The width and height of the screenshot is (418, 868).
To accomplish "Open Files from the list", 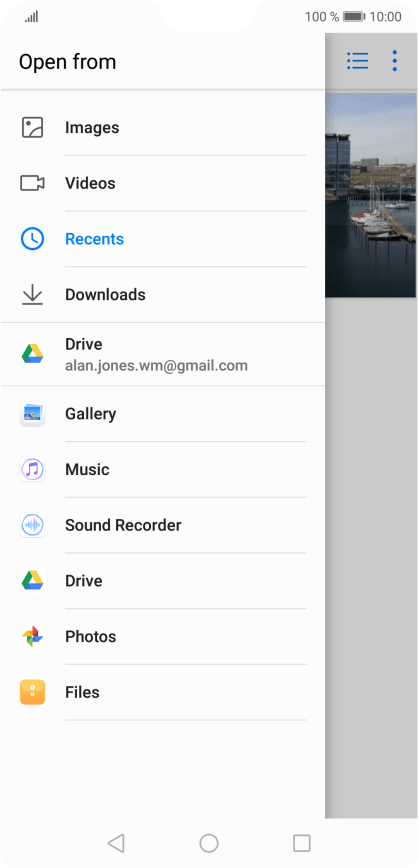I will tap(163, 692).
